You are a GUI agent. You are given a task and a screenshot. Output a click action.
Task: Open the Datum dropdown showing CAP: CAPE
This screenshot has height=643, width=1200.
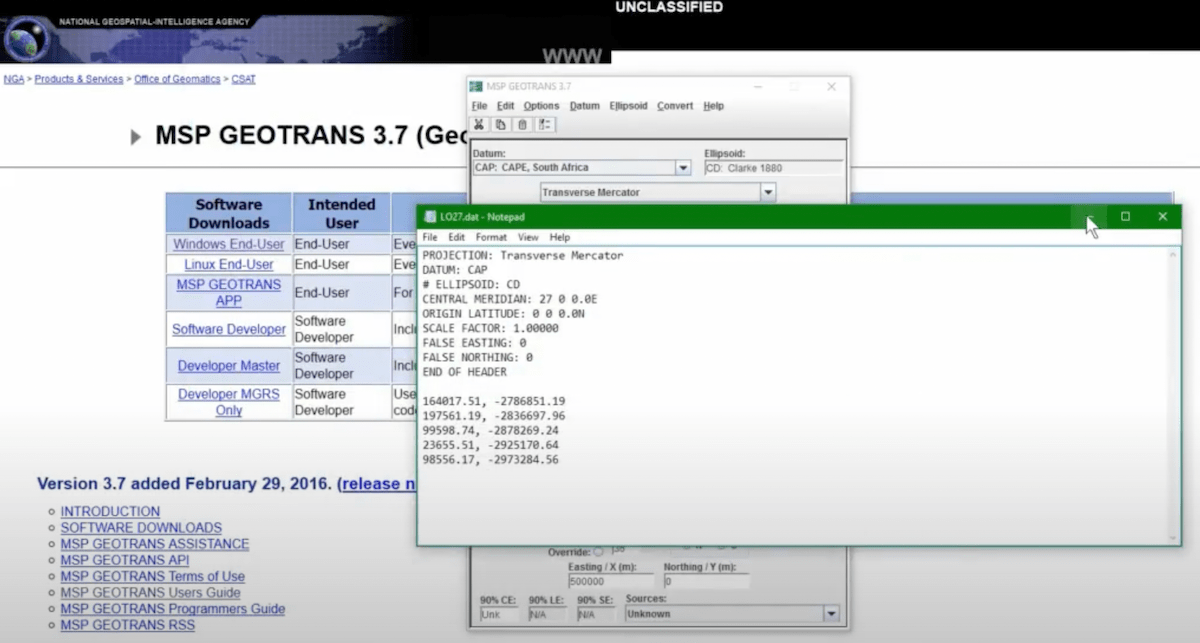tap(684, 168)
